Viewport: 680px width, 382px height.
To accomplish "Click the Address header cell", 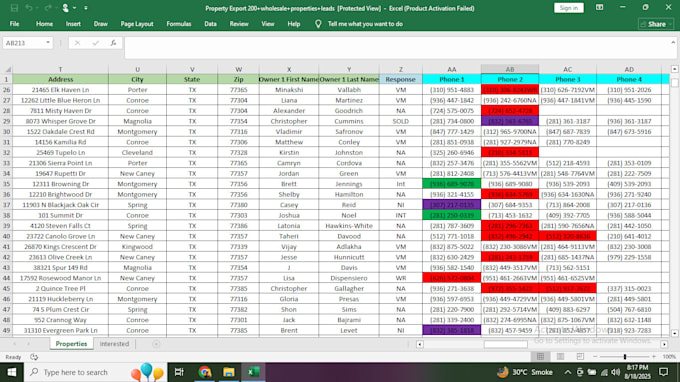I will [x=60, y=79].
